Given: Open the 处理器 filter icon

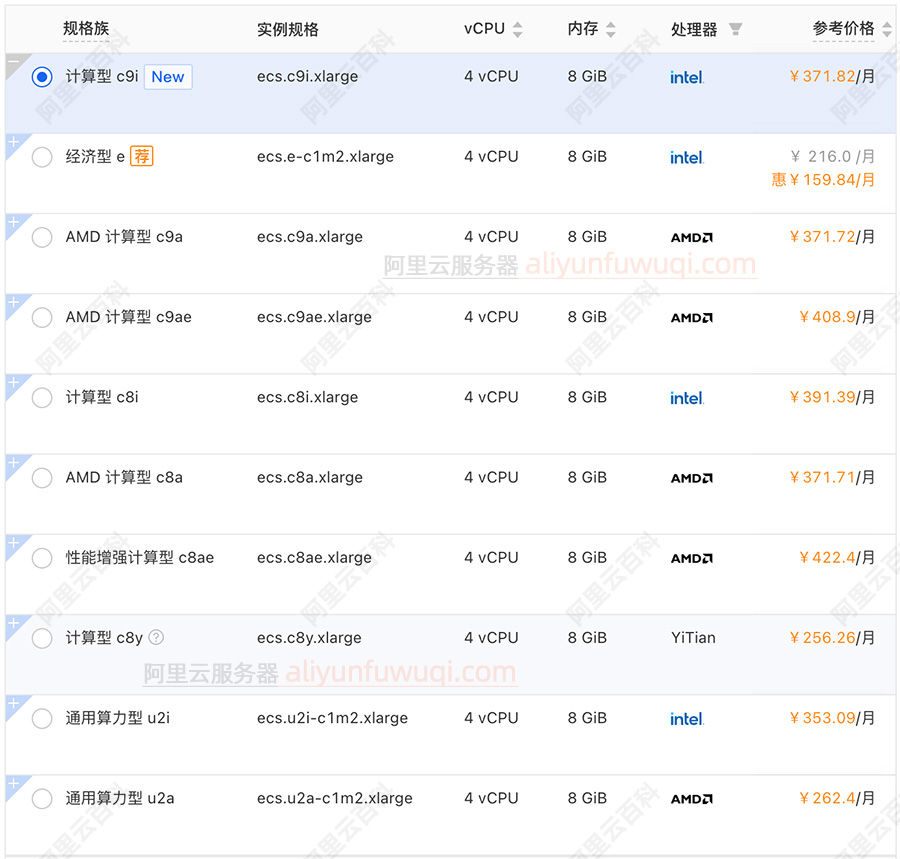Looking at the screenshot, I should (x=735, y=30).
